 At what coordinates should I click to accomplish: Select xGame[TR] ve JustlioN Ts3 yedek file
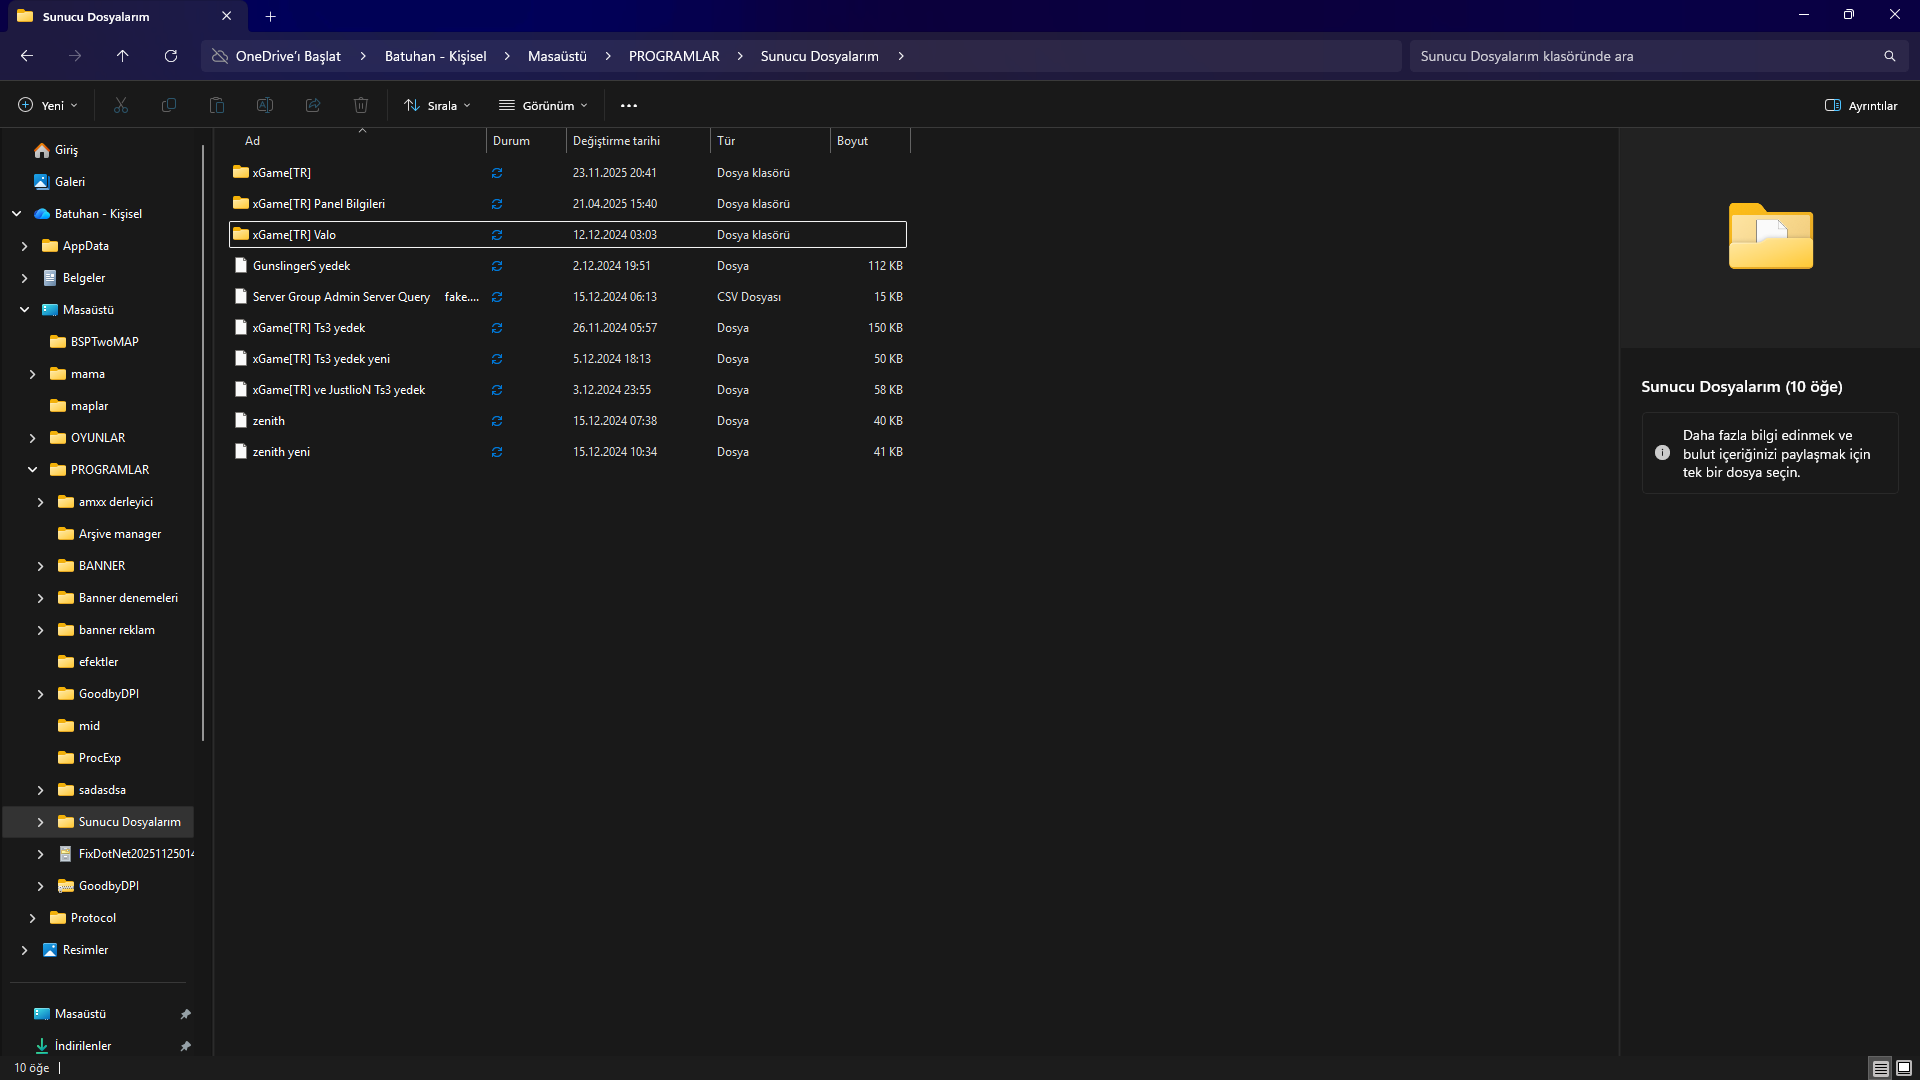pos(568,390)
